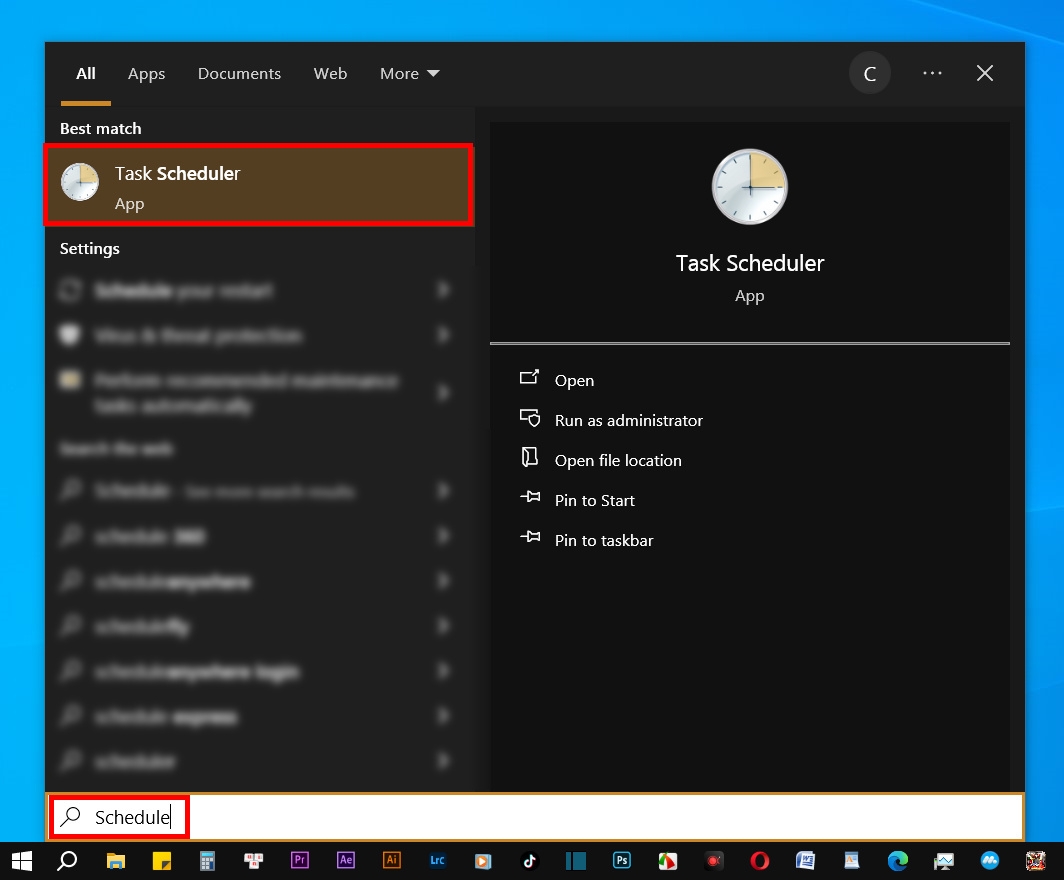Open the orange media player taskbar icon
The image size is (1064, 880).
click(x=483, y=861)
